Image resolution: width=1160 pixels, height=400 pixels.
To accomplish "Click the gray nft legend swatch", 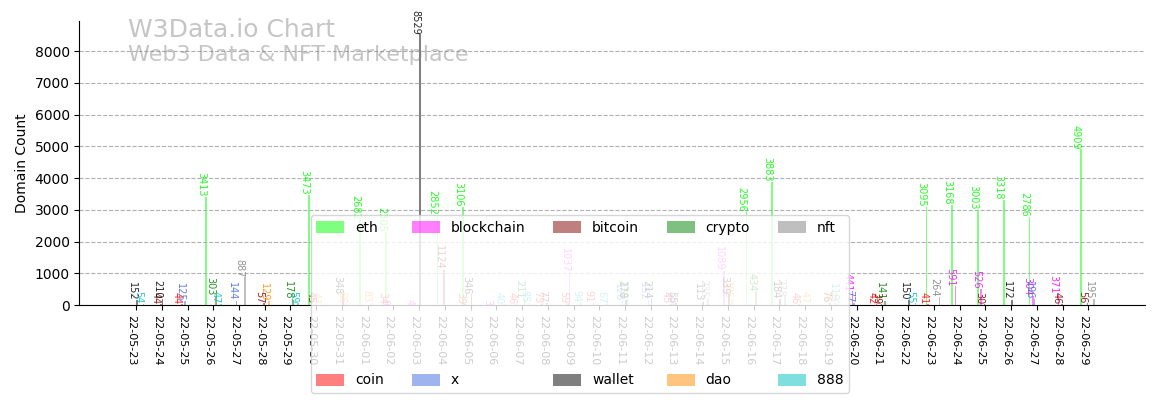I will pos(792,228).
